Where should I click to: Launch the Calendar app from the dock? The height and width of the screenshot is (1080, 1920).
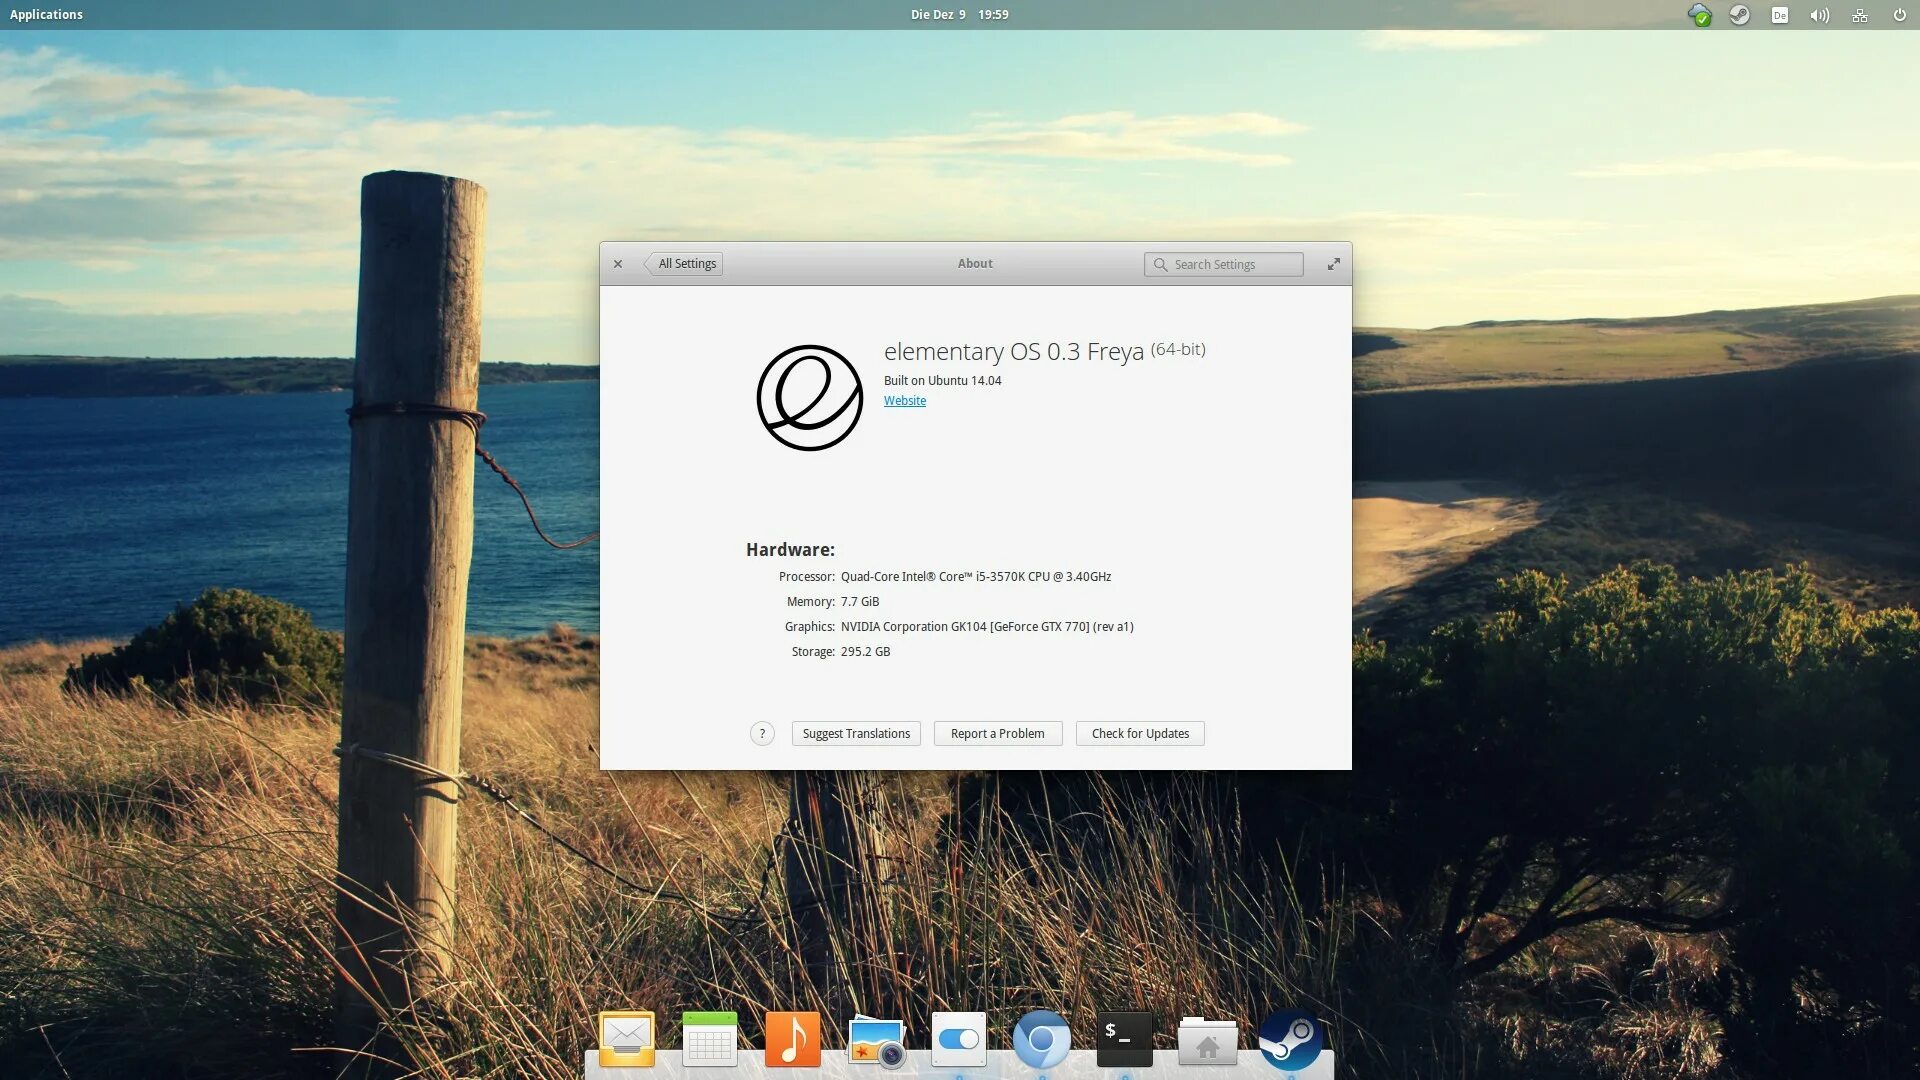point(710,1040)
